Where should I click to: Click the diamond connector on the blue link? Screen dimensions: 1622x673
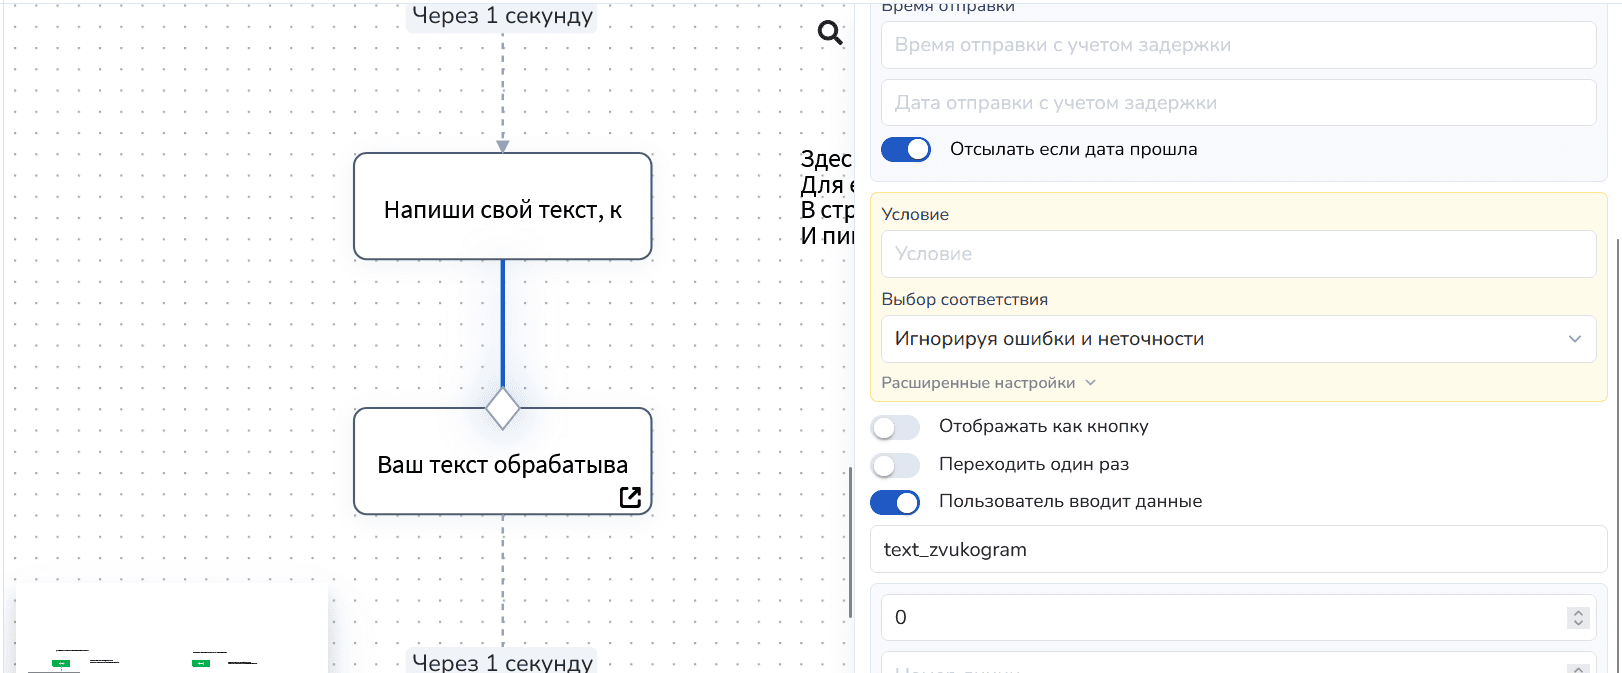[x=502, y=408]
